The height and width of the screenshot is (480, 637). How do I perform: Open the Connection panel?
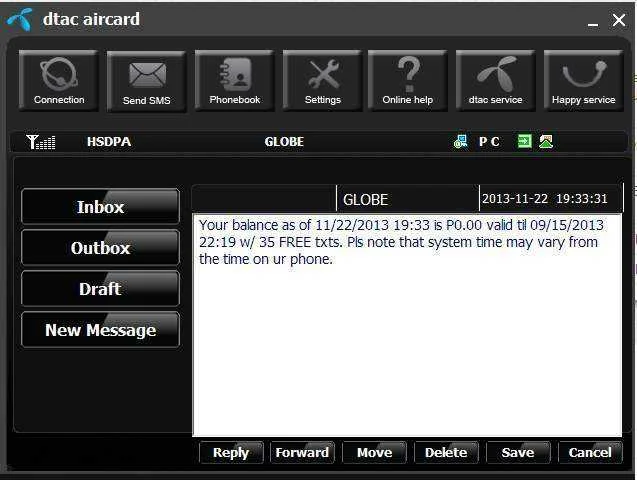[59, 80]
